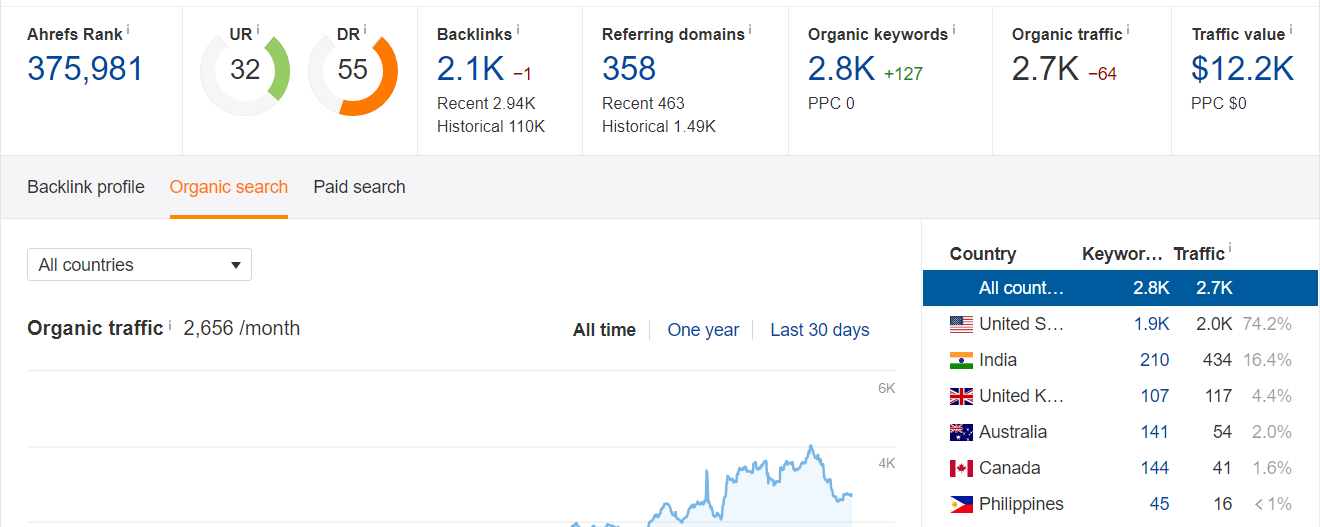
Task: Click the organic traffic line chart peak
Action: click(810, 447)
